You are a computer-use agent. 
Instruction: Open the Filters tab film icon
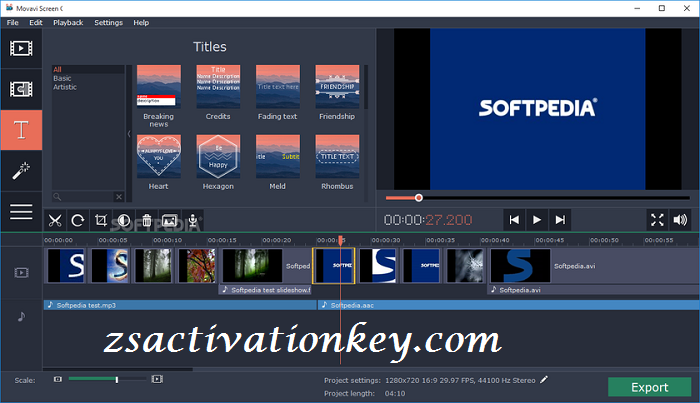point(21,89)
